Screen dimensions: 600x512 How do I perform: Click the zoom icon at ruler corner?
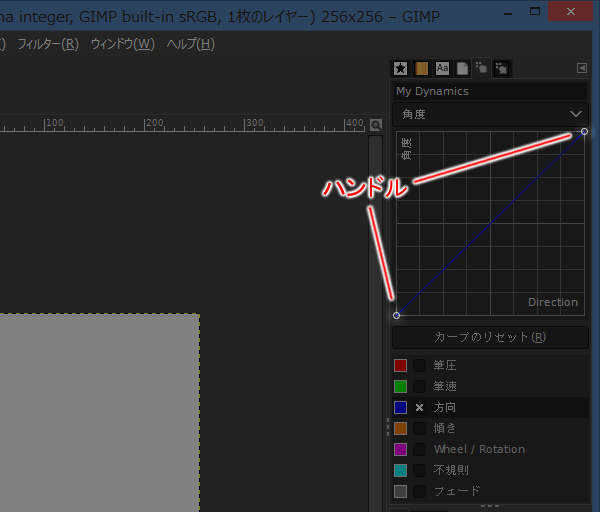[376, 125]
